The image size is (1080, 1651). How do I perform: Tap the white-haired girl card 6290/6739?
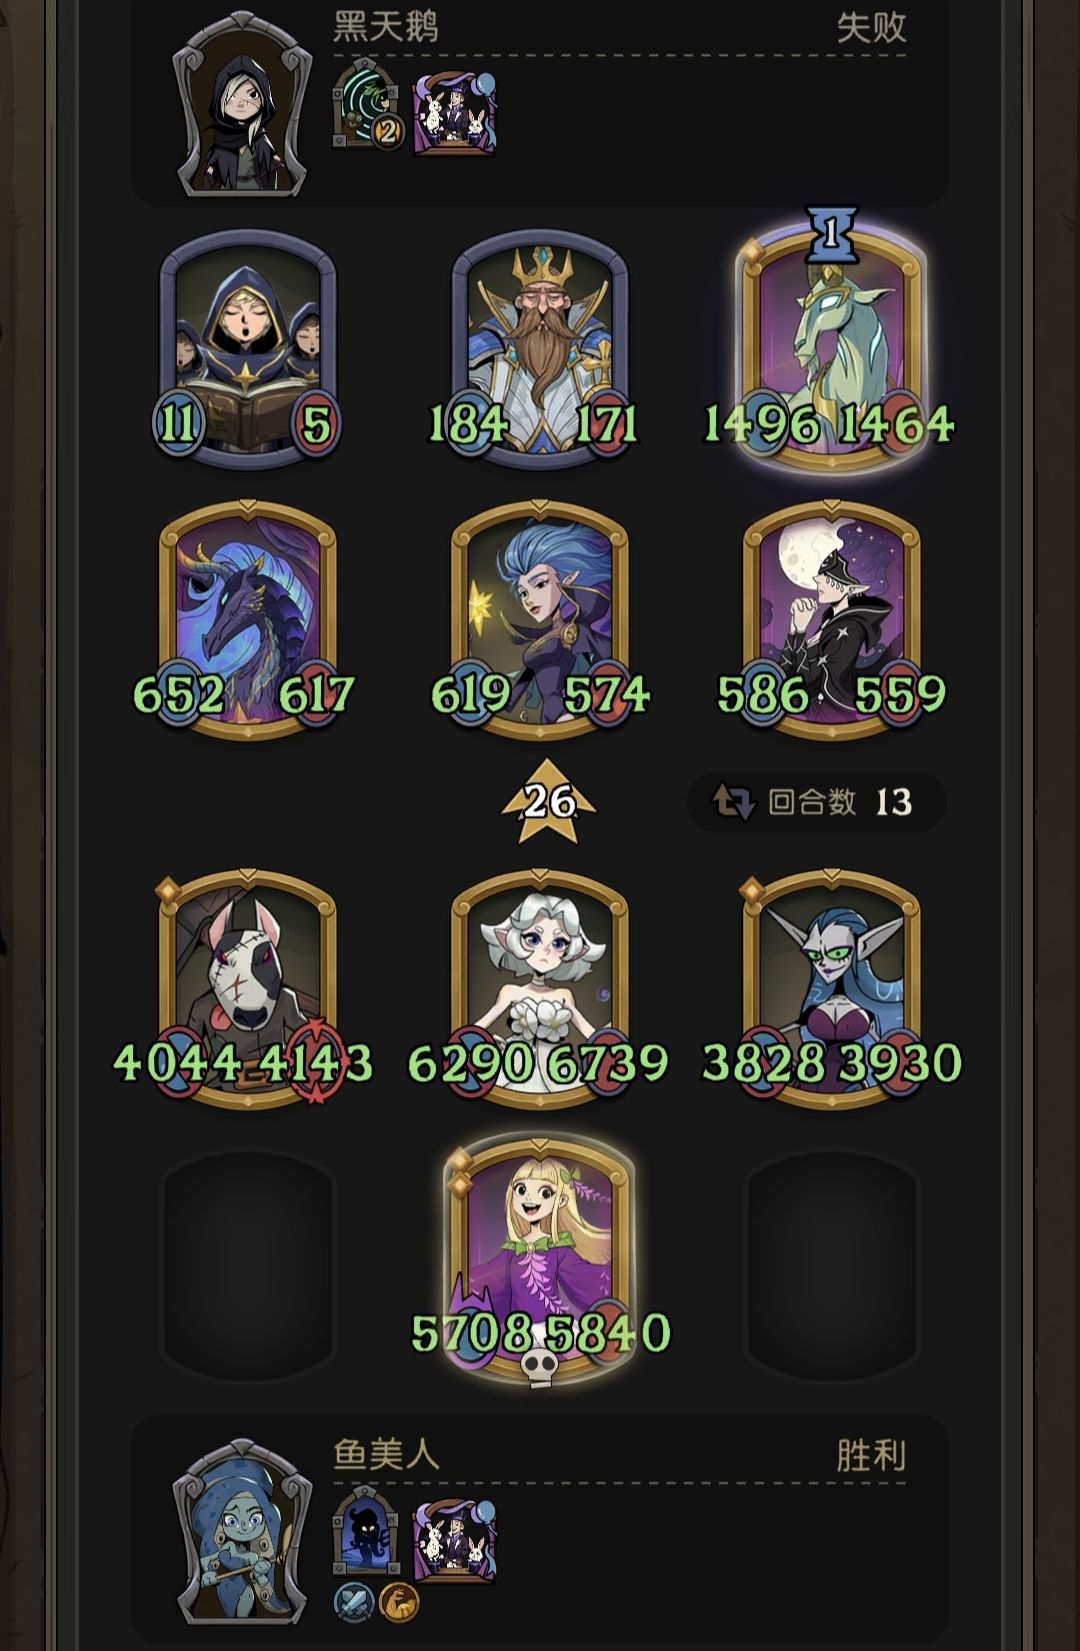pos(540,990)
